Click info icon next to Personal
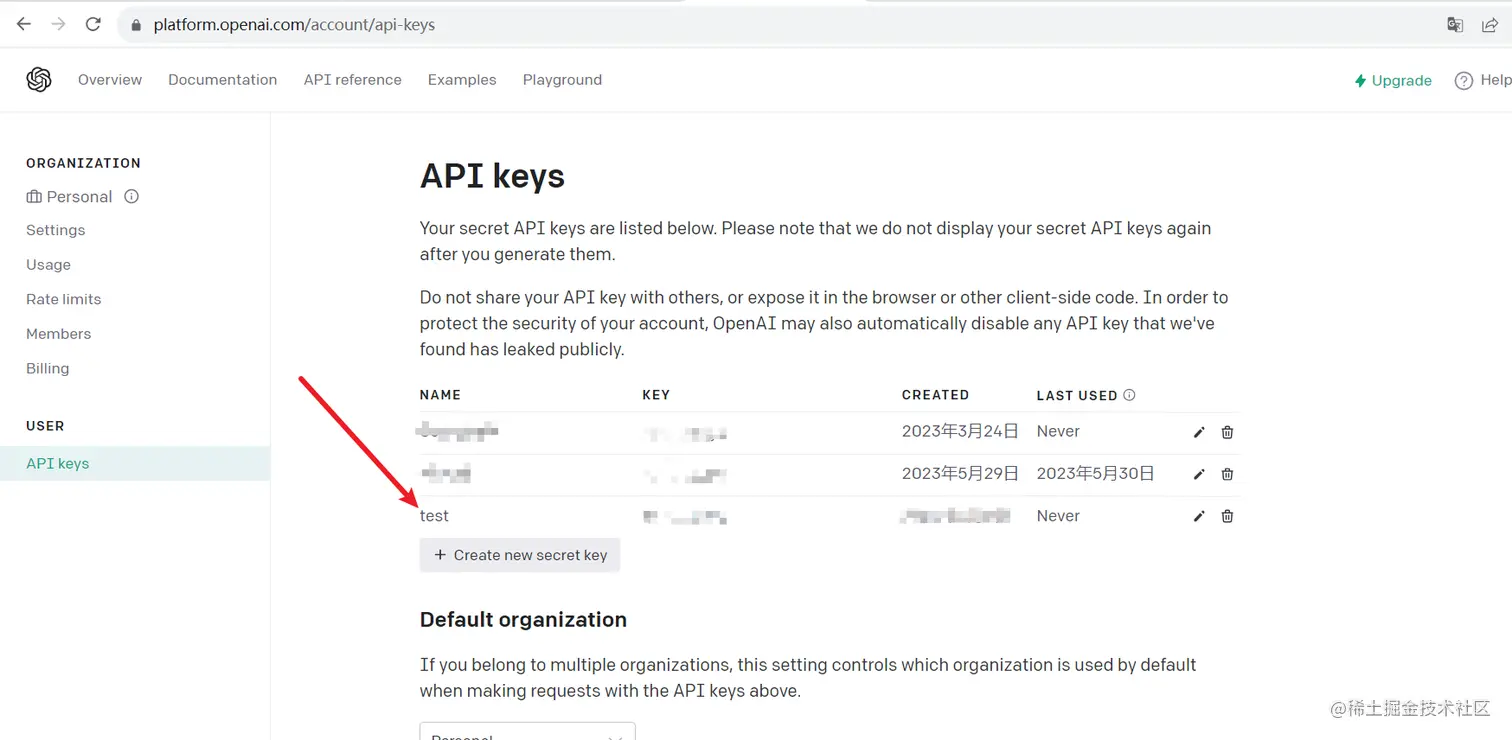Image resolution: width=1512 pixels, height=740 pixels. [x=131, y=197]
